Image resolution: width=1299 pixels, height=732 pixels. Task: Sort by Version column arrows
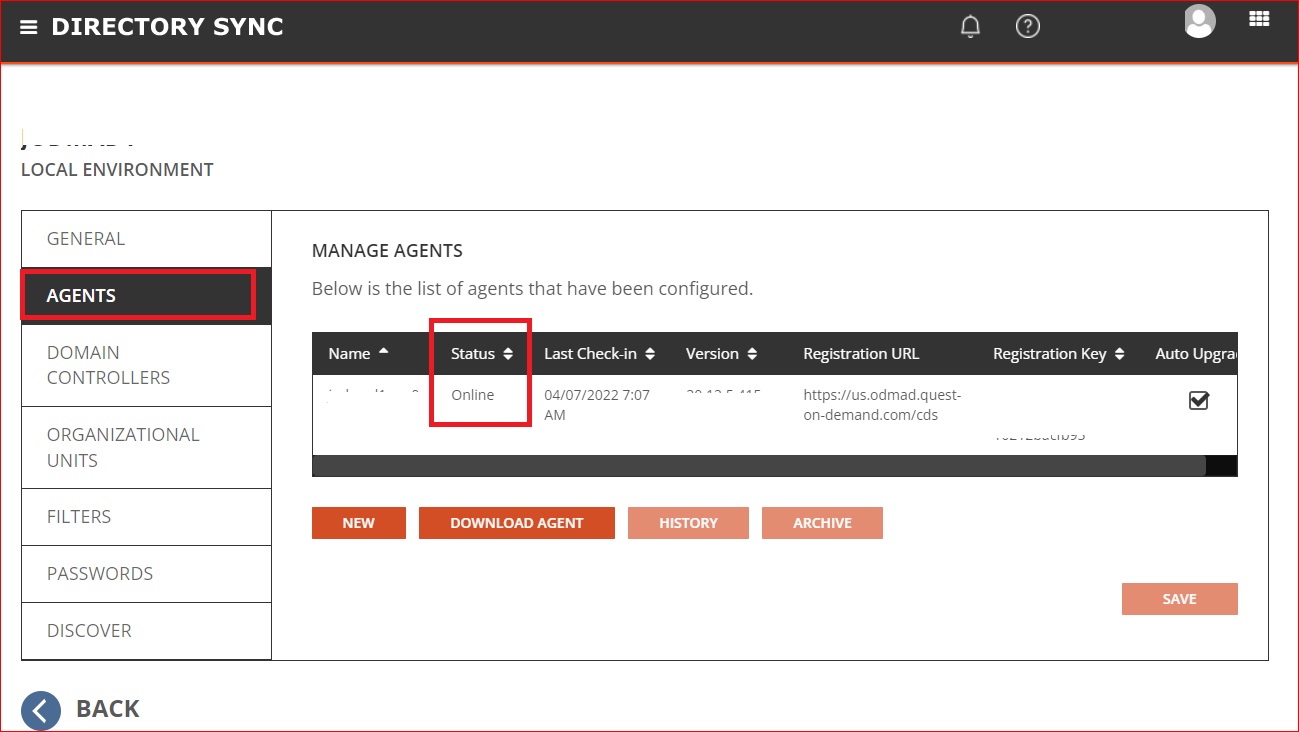point(752,354)
